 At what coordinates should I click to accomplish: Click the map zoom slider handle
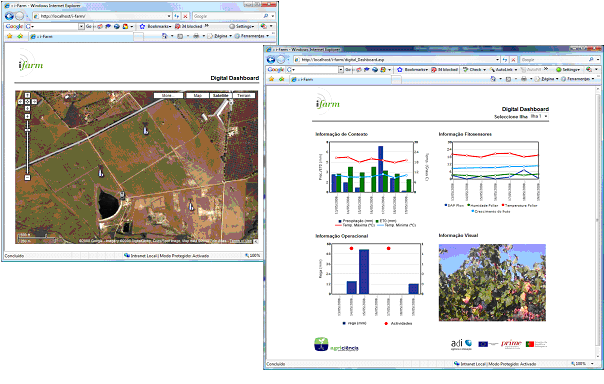(27, 130)
